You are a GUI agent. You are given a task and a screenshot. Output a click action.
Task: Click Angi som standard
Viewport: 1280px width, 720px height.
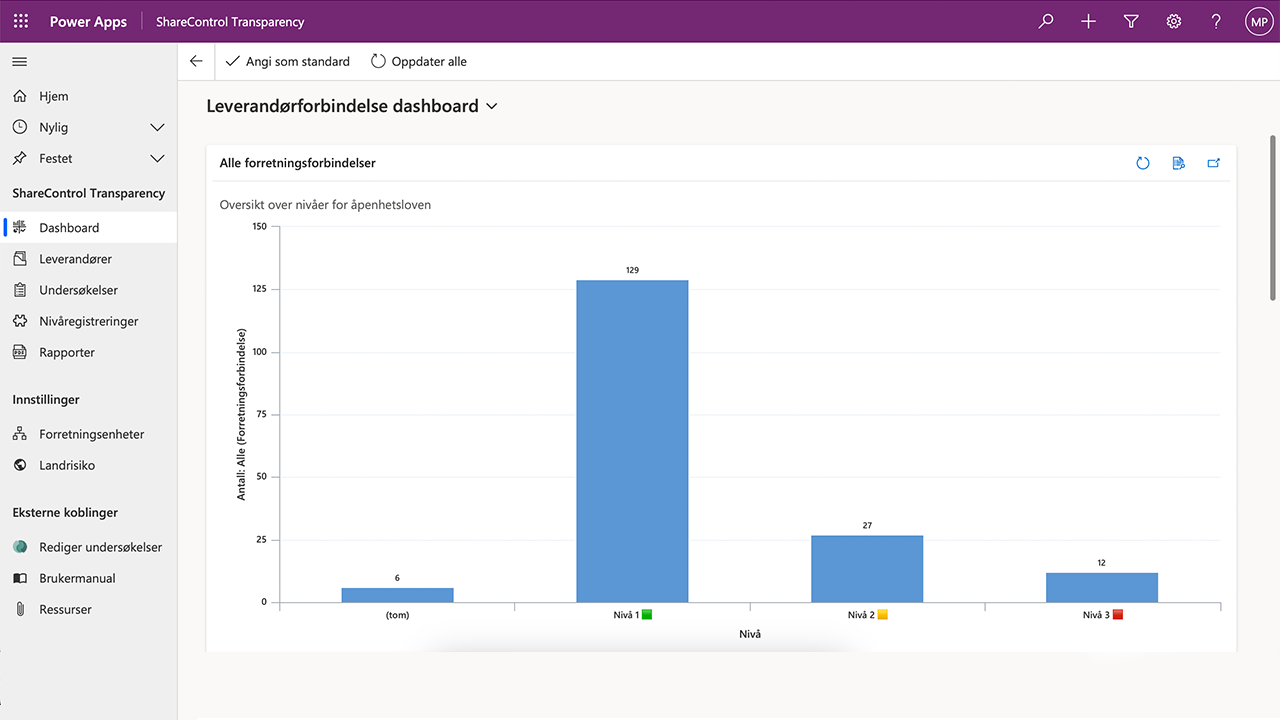coord(287,61)
